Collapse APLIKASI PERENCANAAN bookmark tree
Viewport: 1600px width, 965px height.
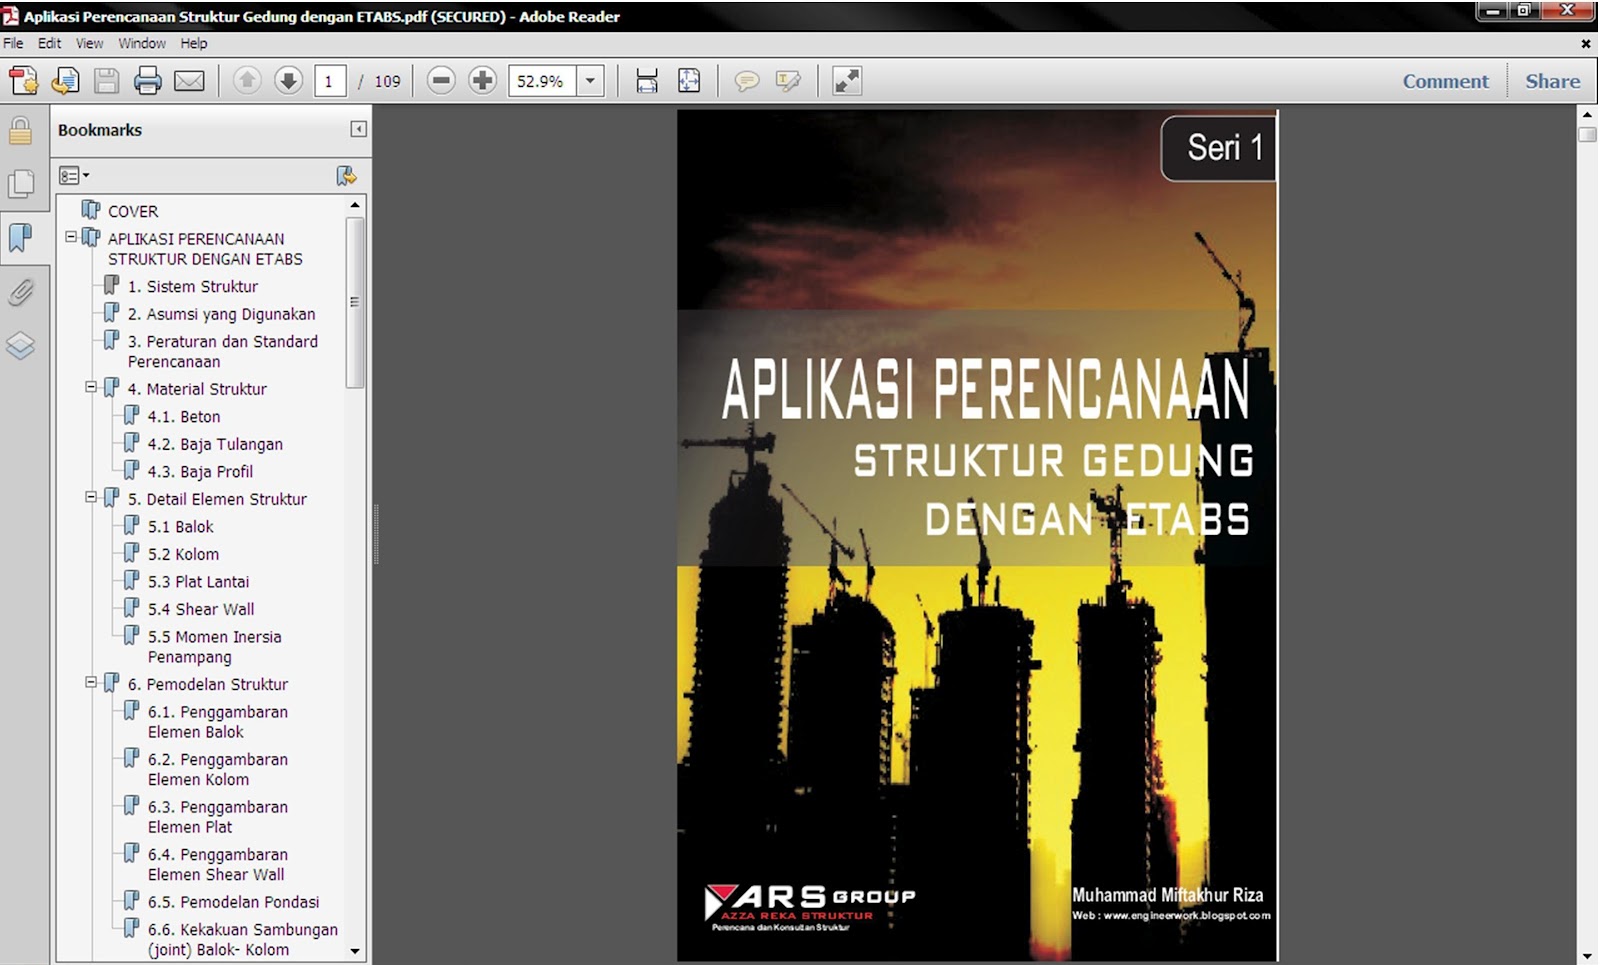(x=71, y=238)
